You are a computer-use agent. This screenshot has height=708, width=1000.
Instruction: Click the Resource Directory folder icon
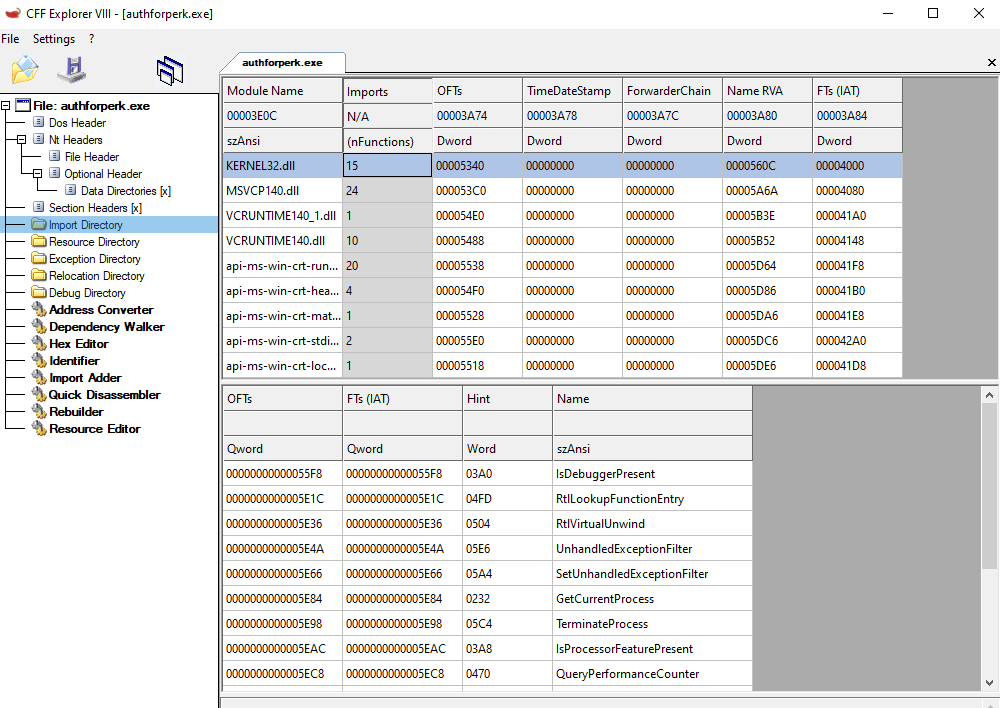click(x=39, y=242)
